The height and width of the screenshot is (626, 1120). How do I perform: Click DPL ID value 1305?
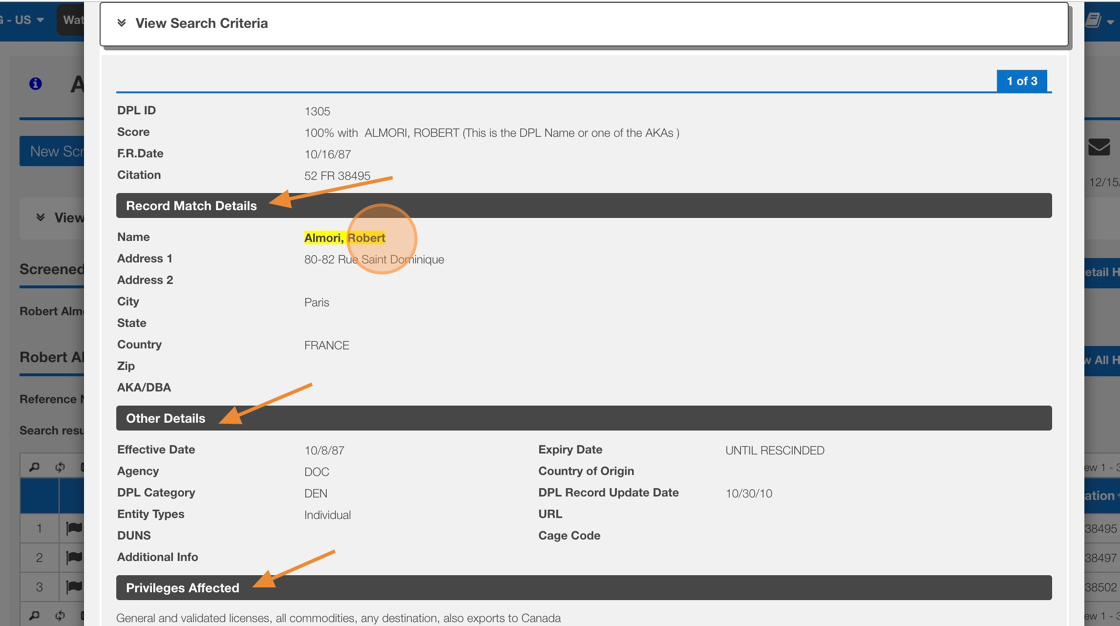(x=317, y=111)
